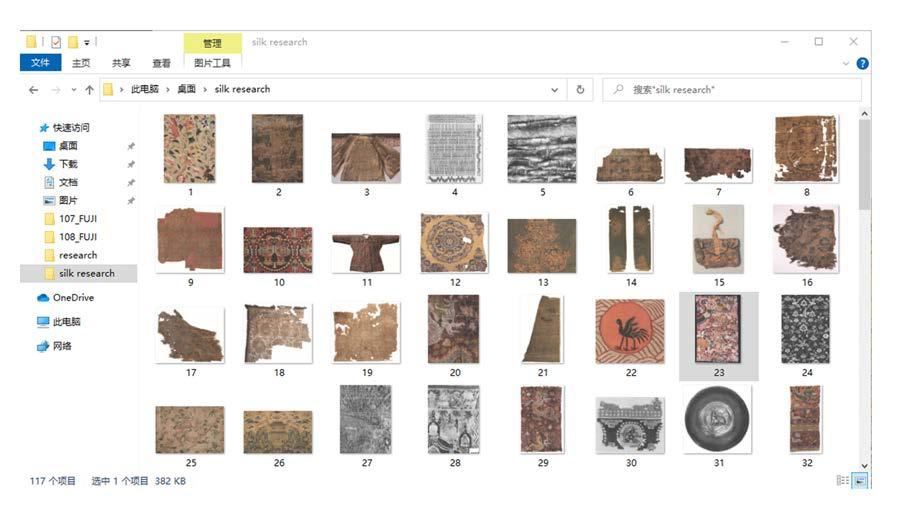This screenshot has width=914, height=518.
Task: Select image thumbnail 24
Action: [x=806, y=329]
